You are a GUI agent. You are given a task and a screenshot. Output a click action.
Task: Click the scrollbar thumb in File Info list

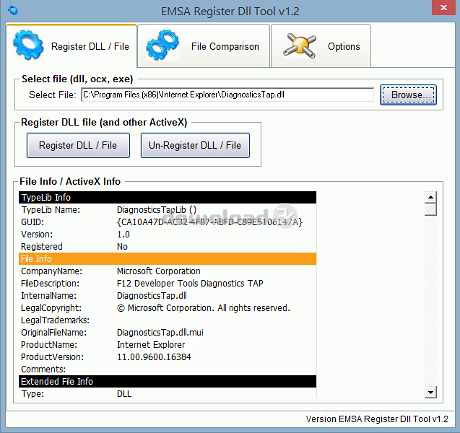coord(431,209)
